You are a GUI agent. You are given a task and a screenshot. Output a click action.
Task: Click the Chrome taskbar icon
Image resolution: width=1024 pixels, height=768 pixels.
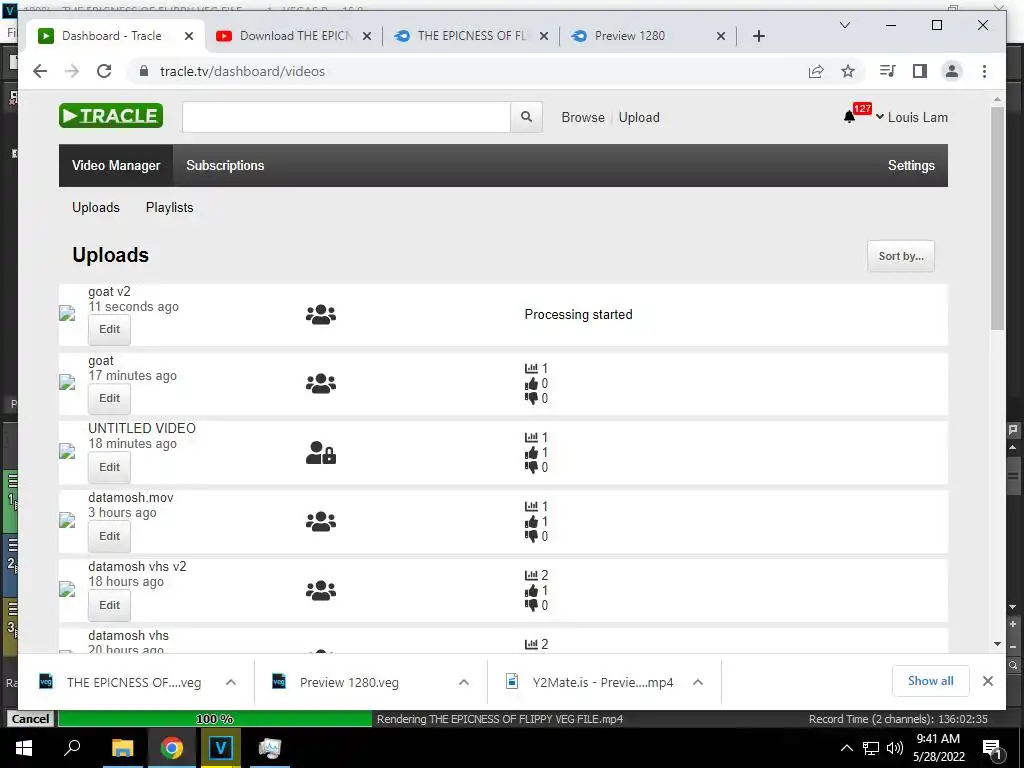[172, 748]
